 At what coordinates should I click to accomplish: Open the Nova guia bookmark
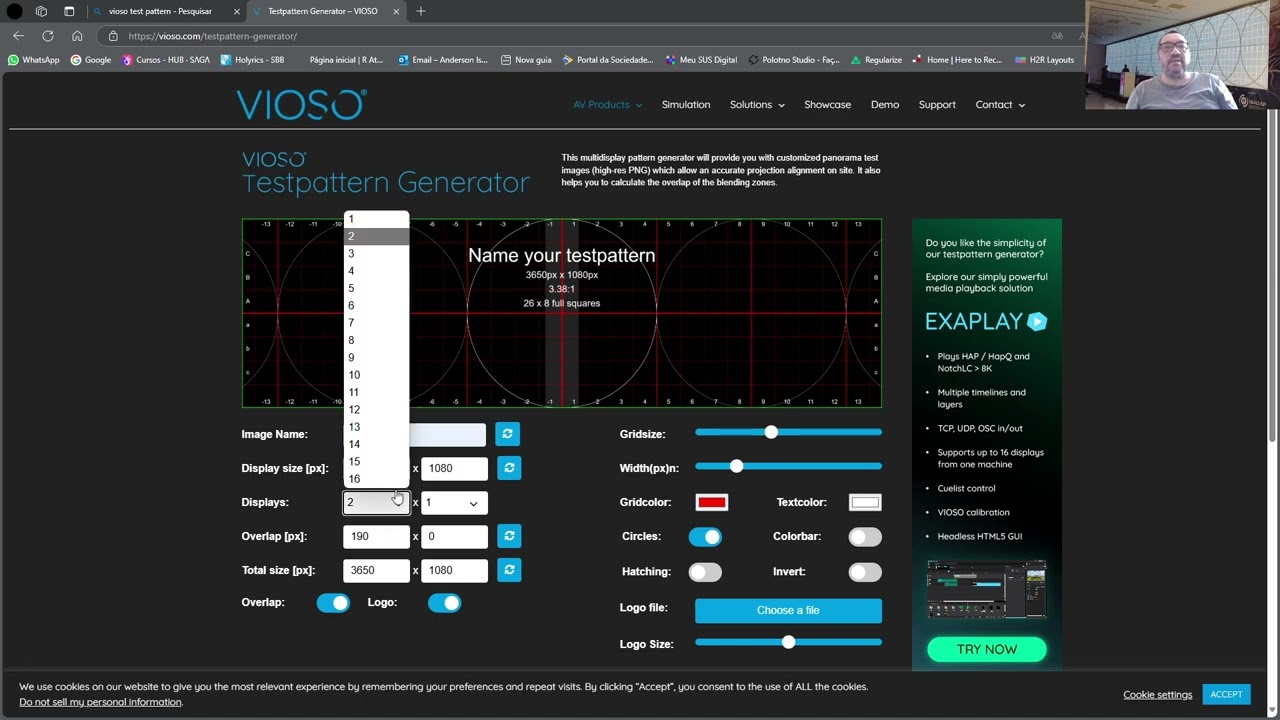tap(525, 60)
